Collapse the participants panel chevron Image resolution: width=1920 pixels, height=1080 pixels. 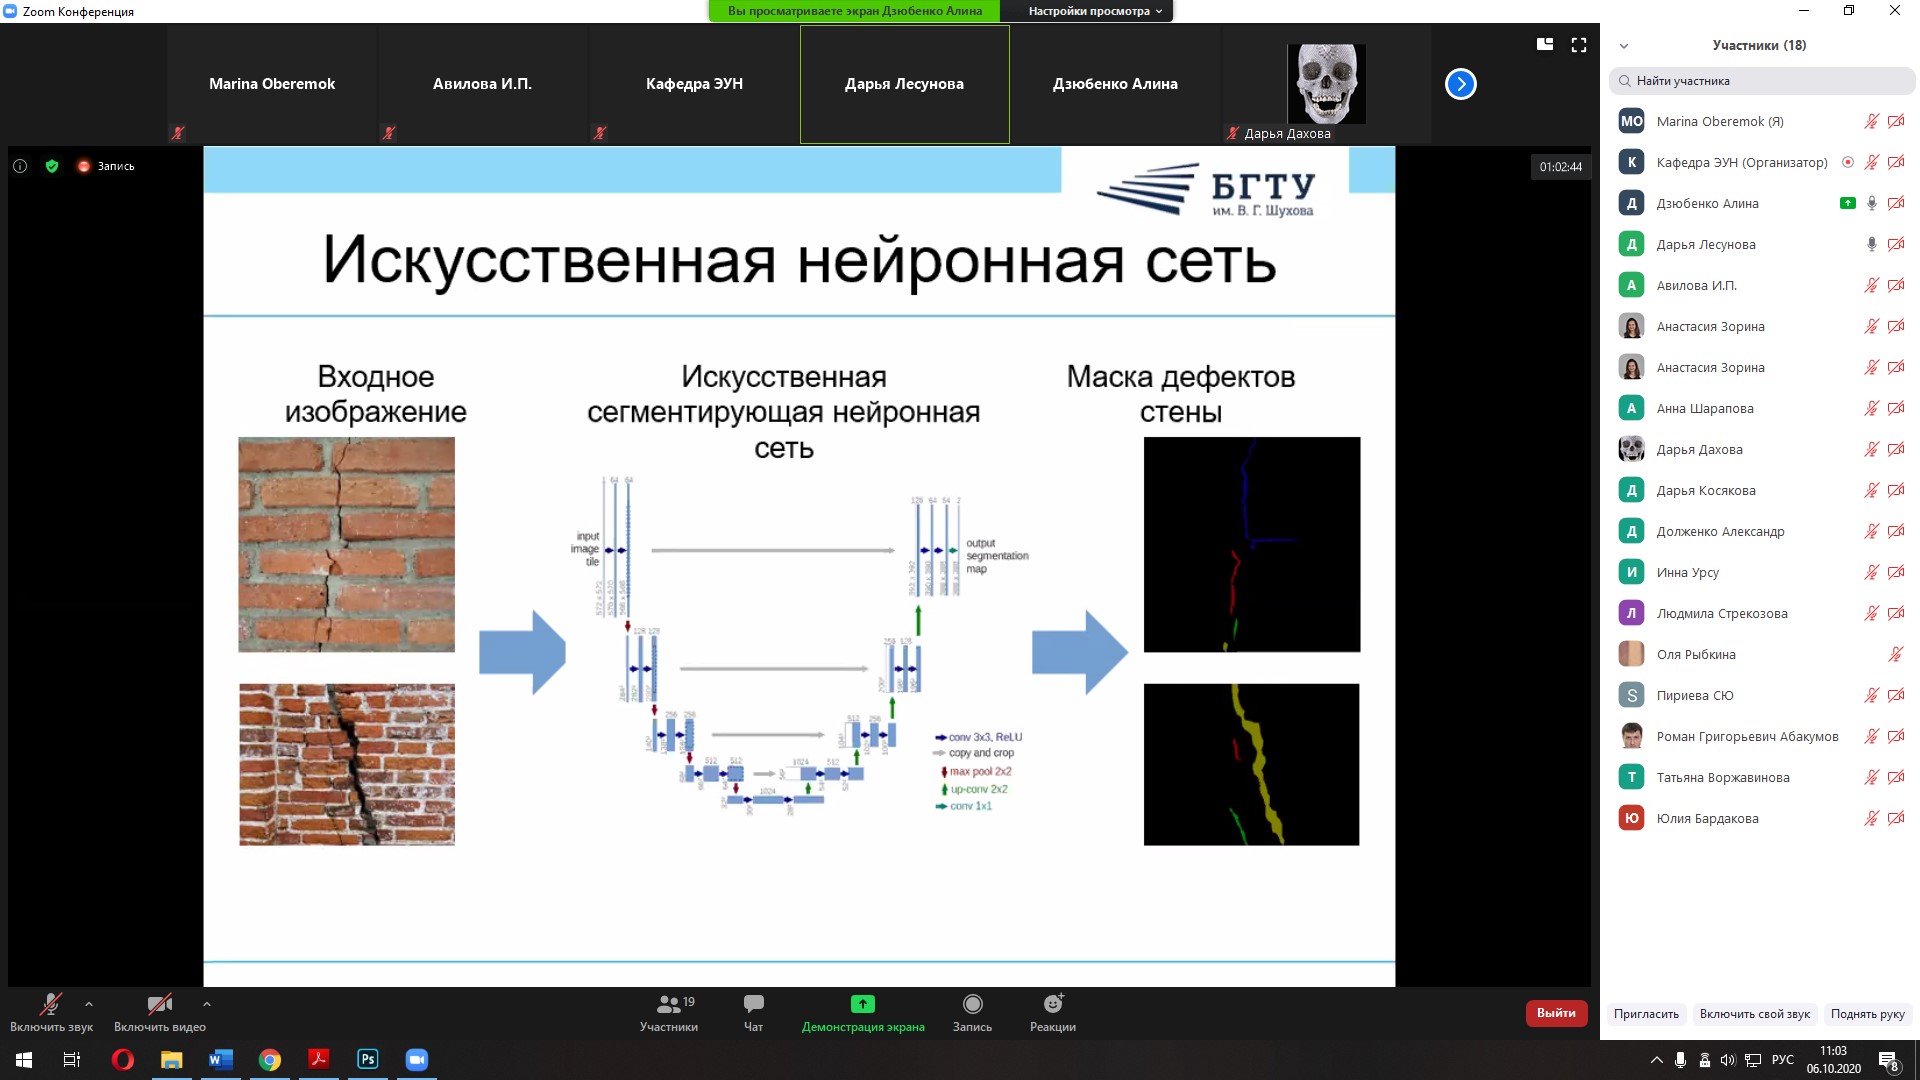1624,46
